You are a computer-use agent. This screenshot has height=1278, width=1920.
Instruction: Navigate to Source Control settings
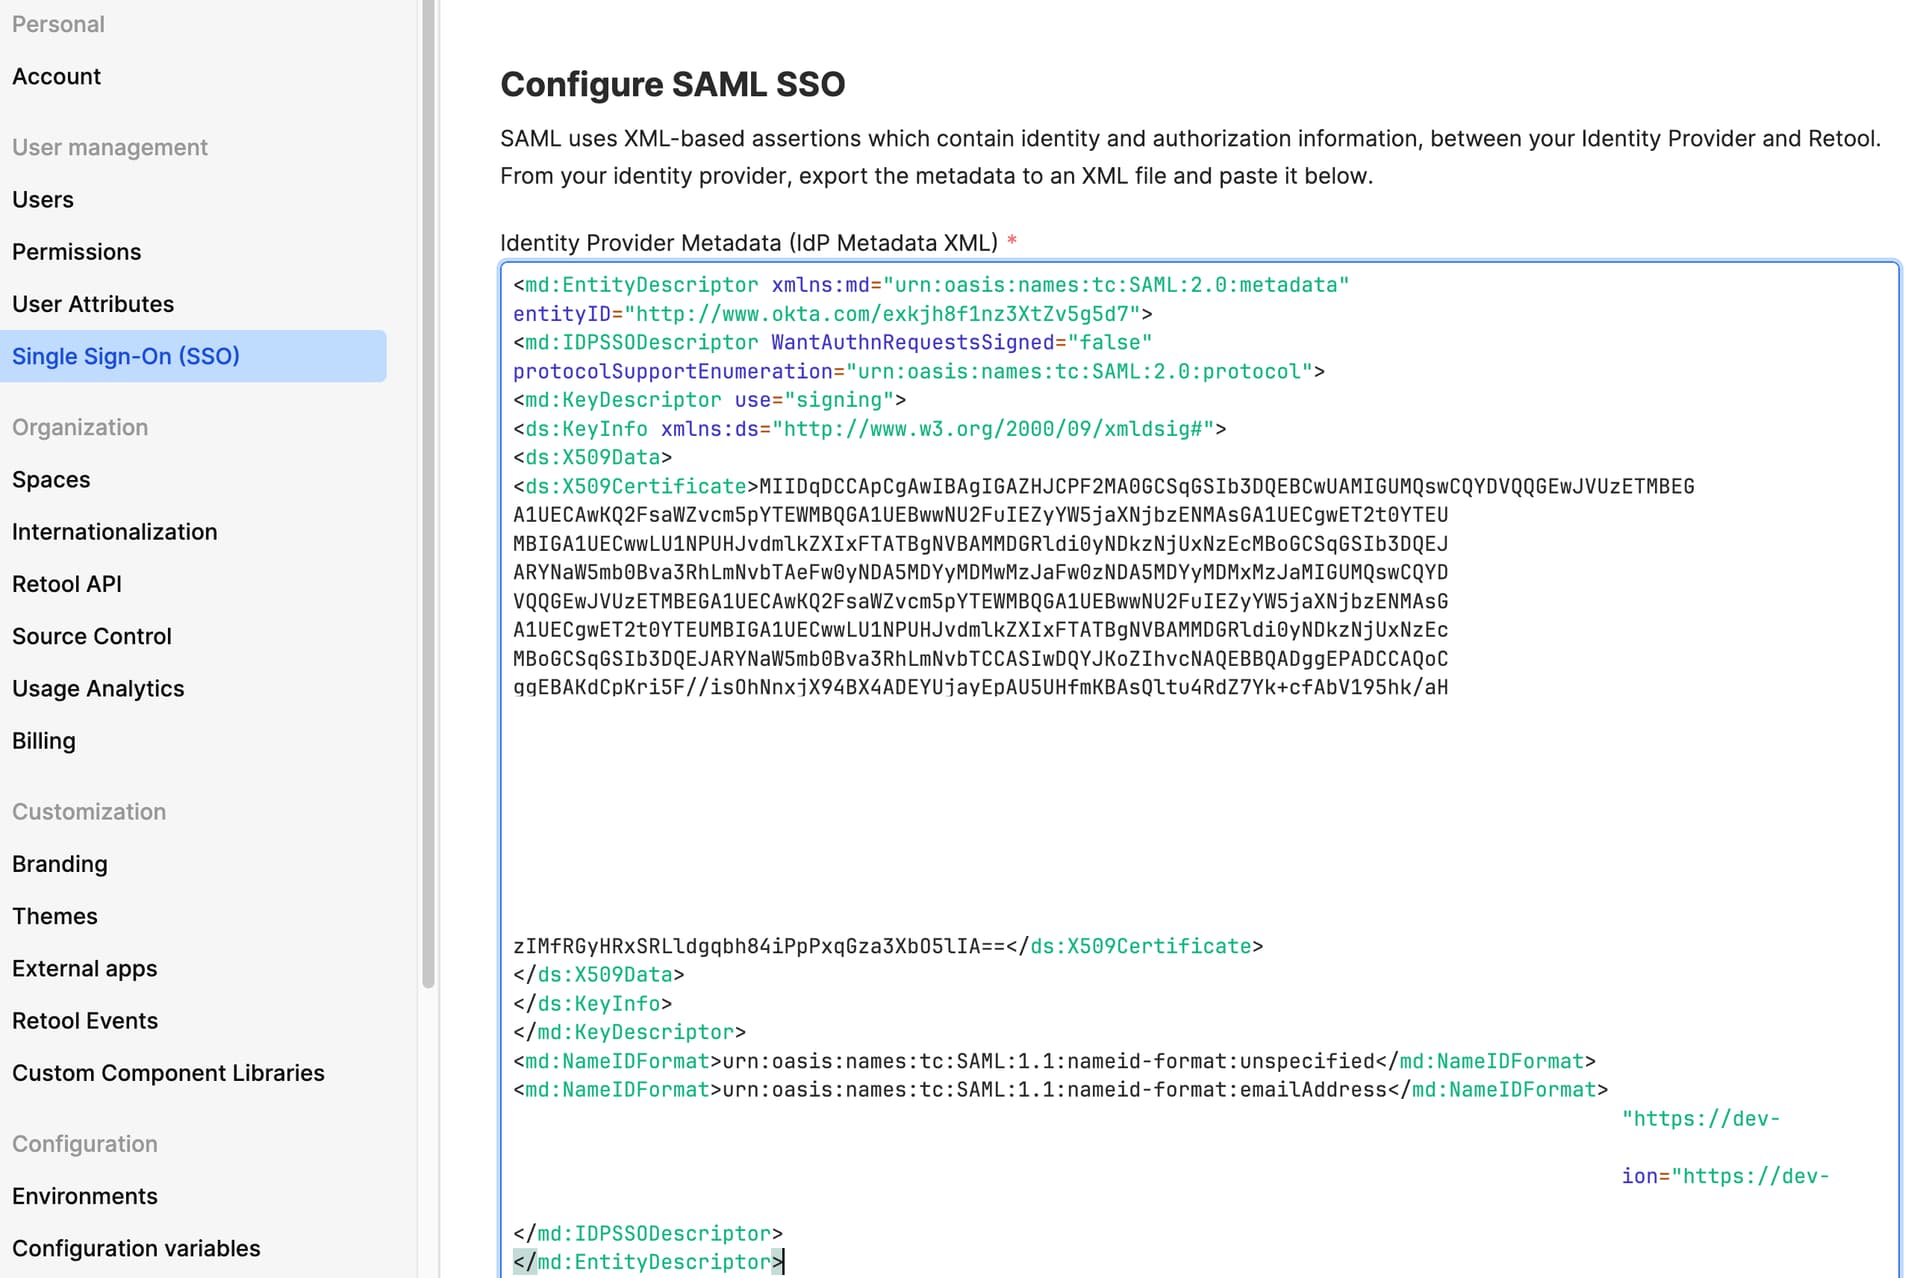point(91,636)
